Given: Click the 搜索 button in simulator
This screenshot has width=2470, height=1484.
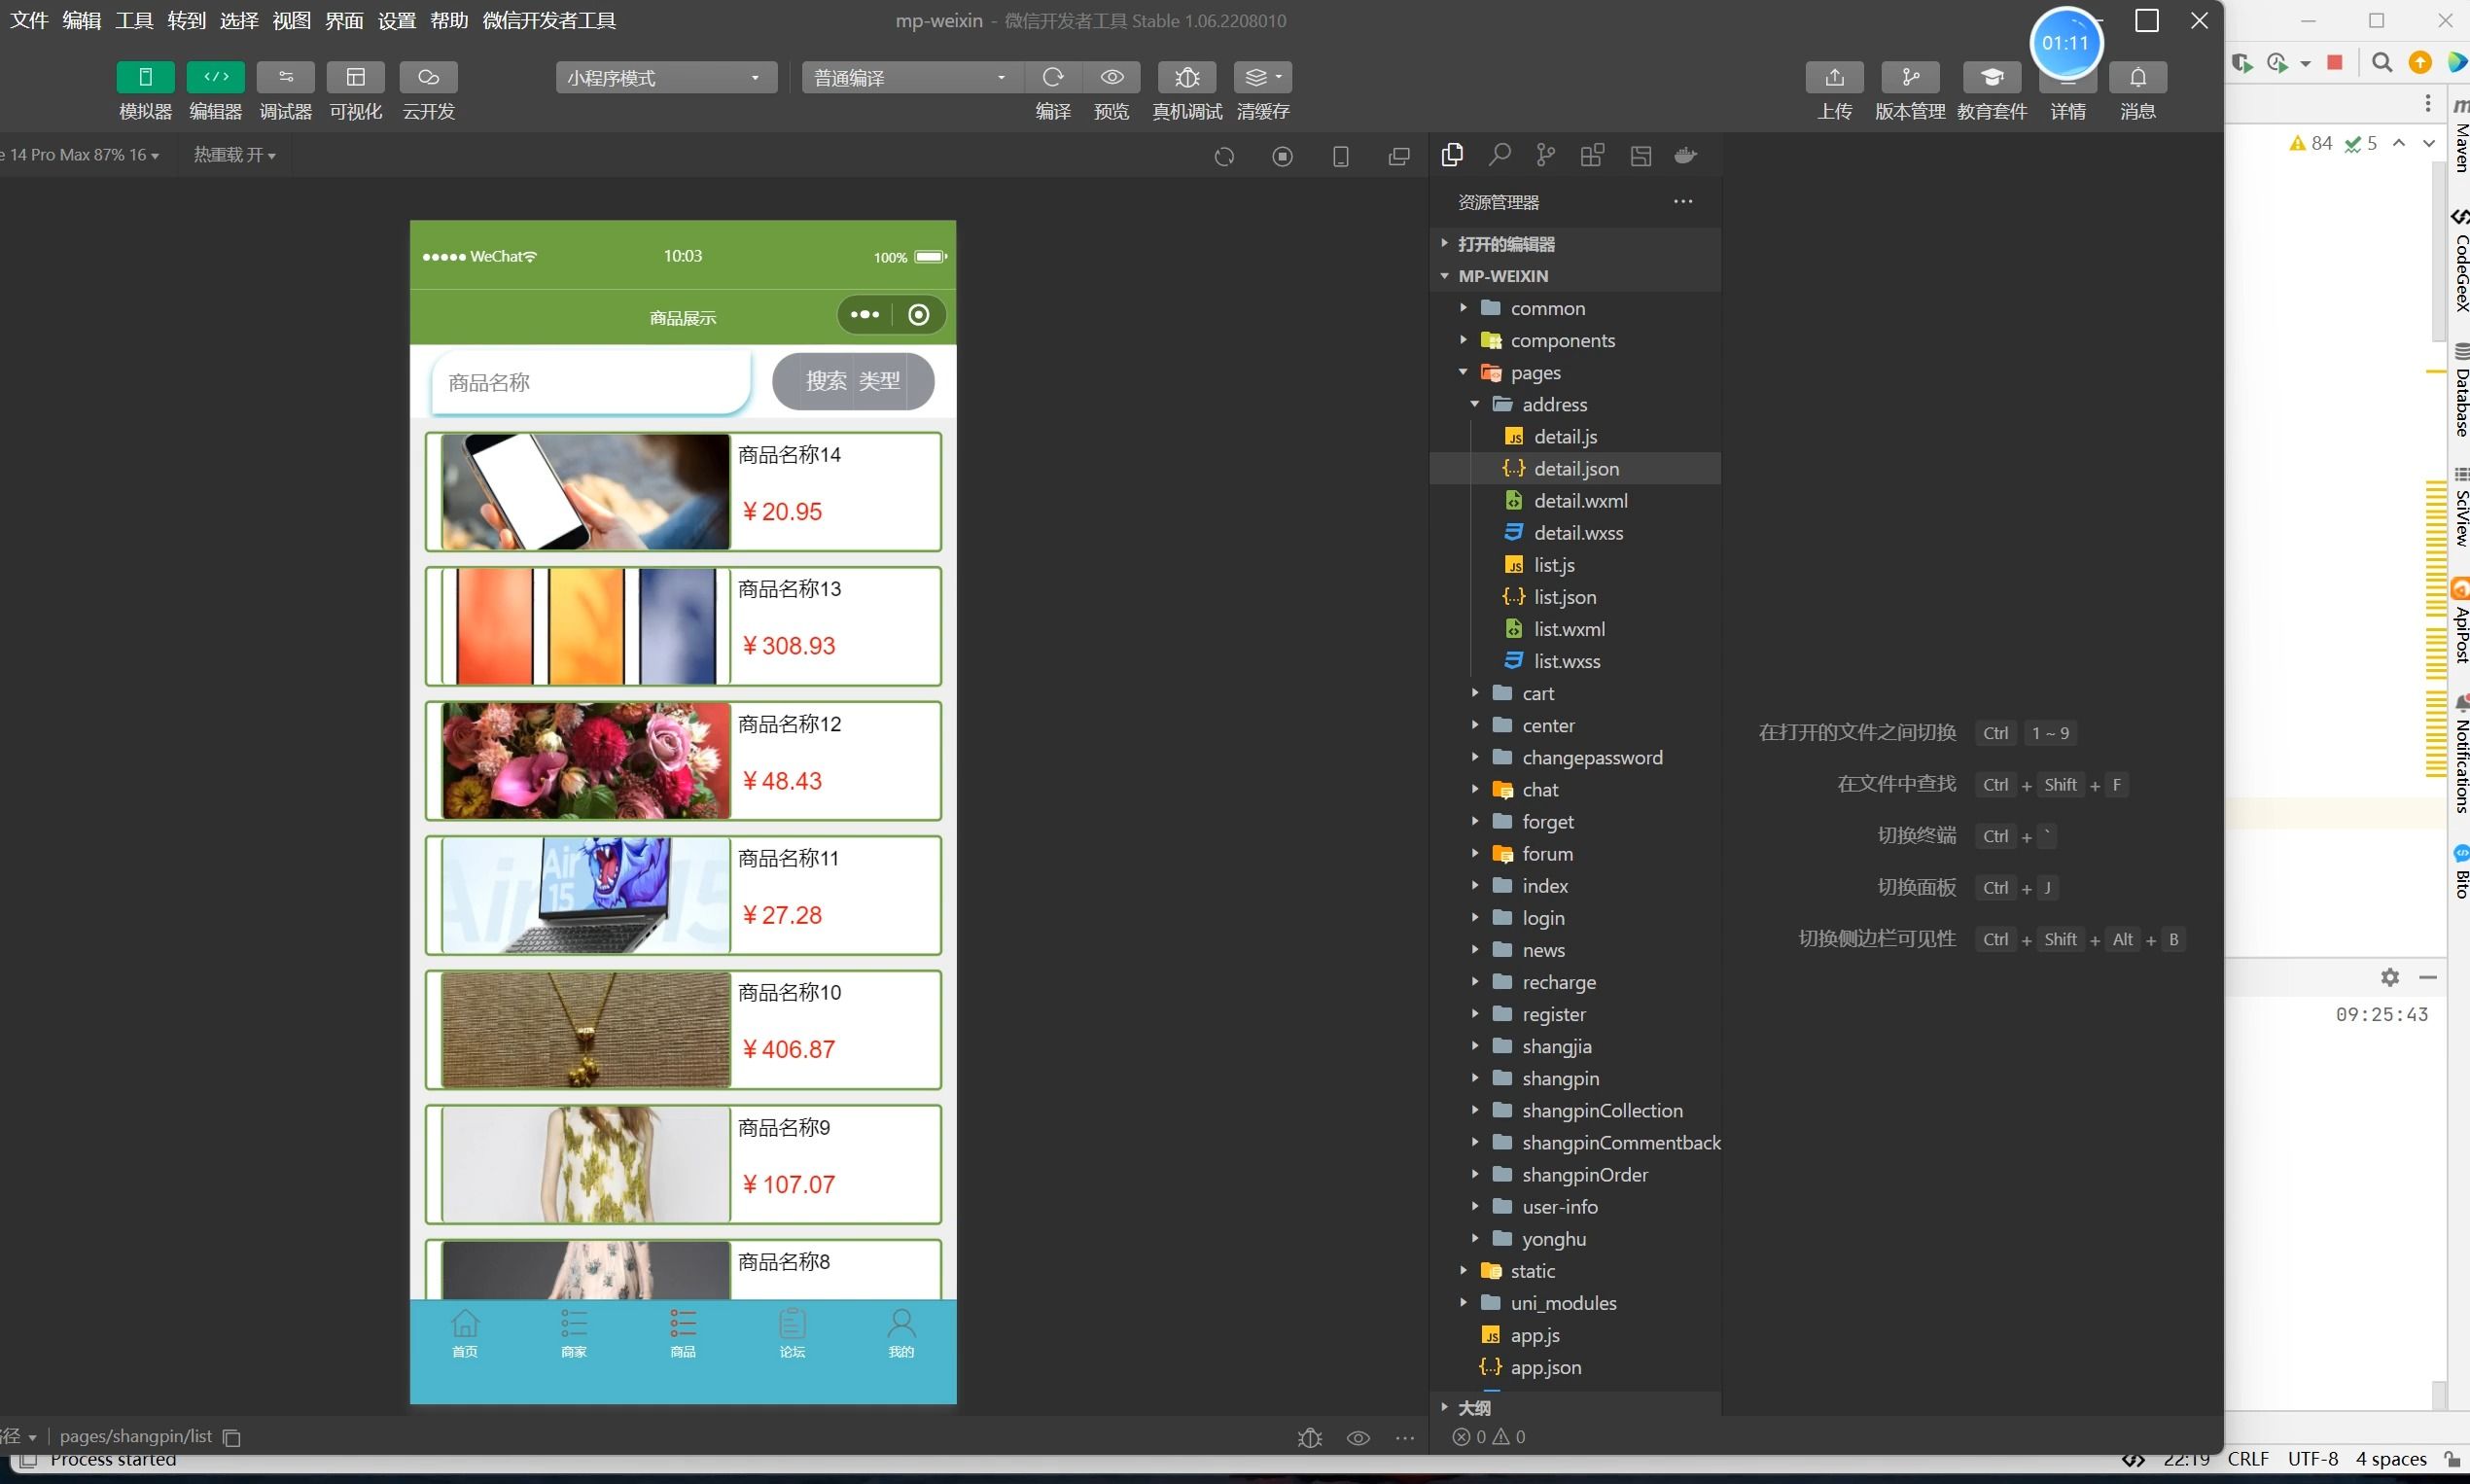Looking at the screenshot, I should (x=826, y=381).
